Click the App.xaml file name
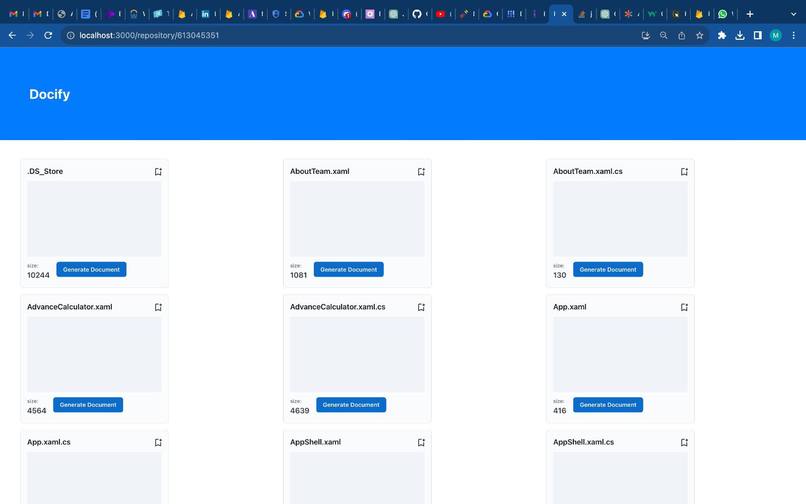 (570, 307)
